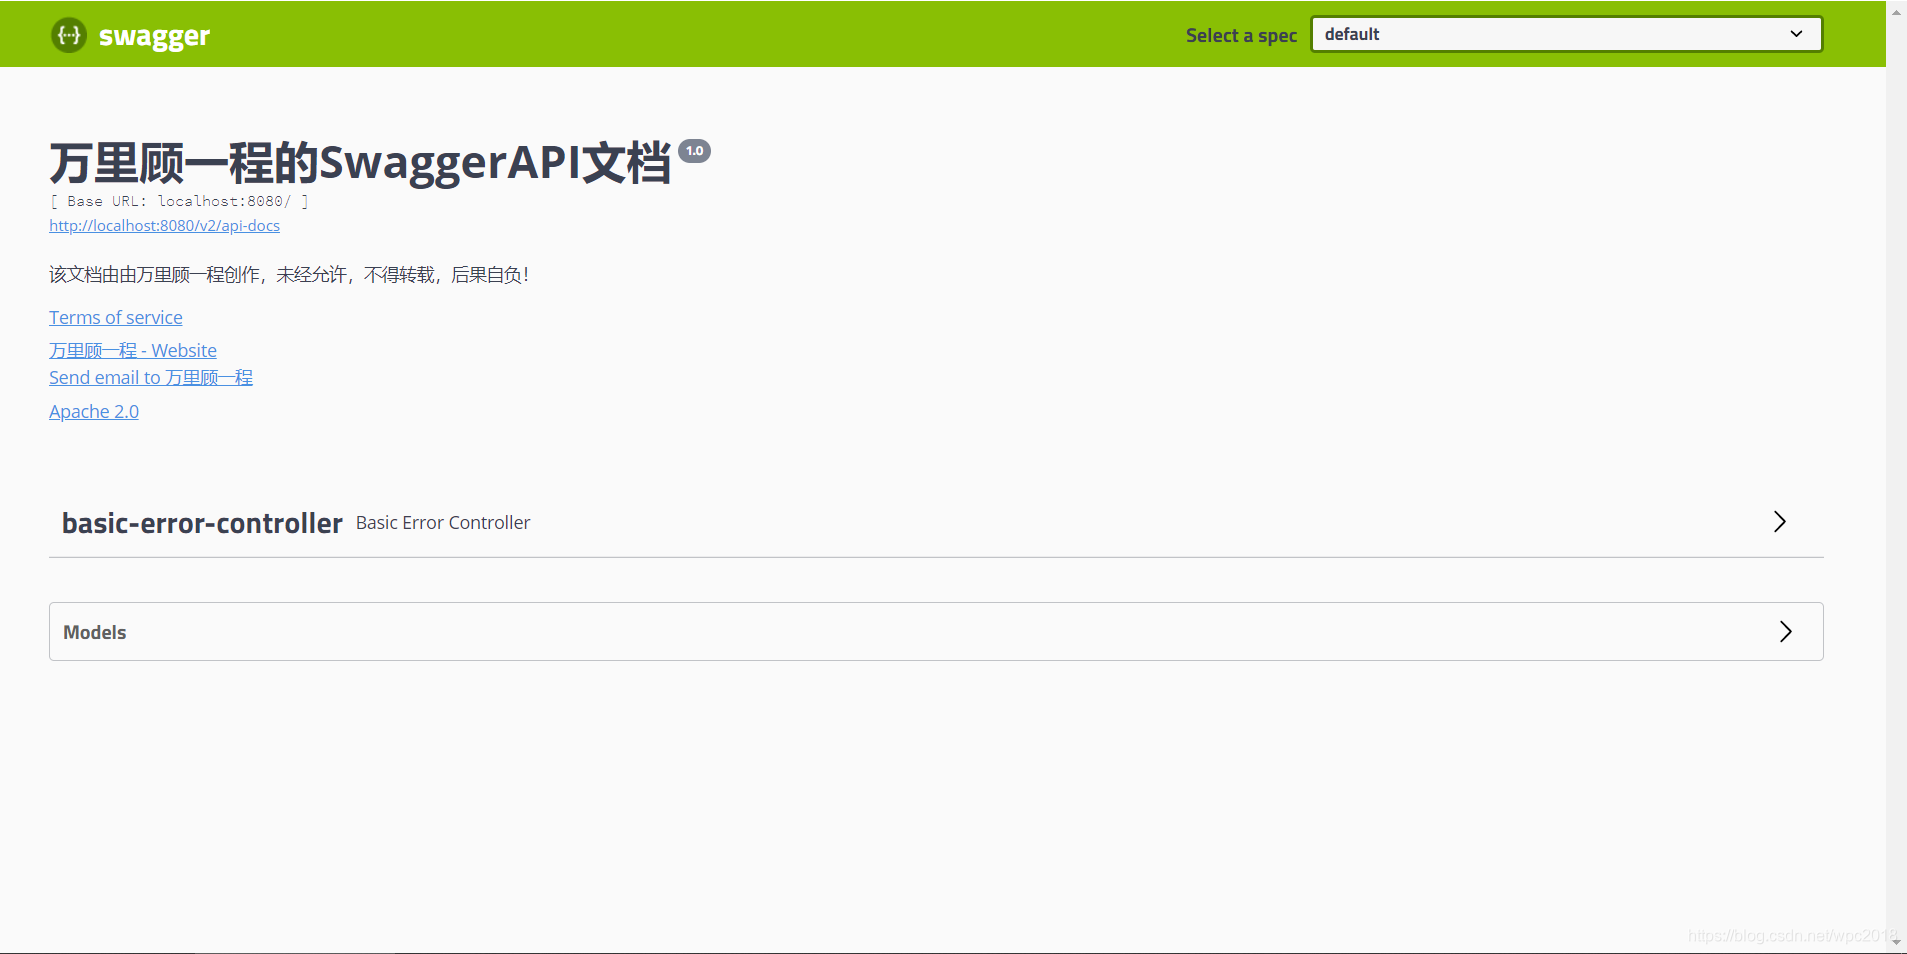This screenshot has width=1907, height=954.
Task: Open the http://localhost:8080/v2/api-docs link
Action: (x=164, y=225)
